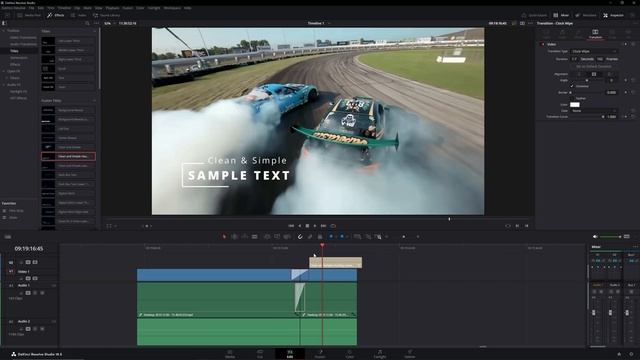This screenshot has width=640, height=360.
Task: Open the border Style dropdown
Action: click(594, 111)
